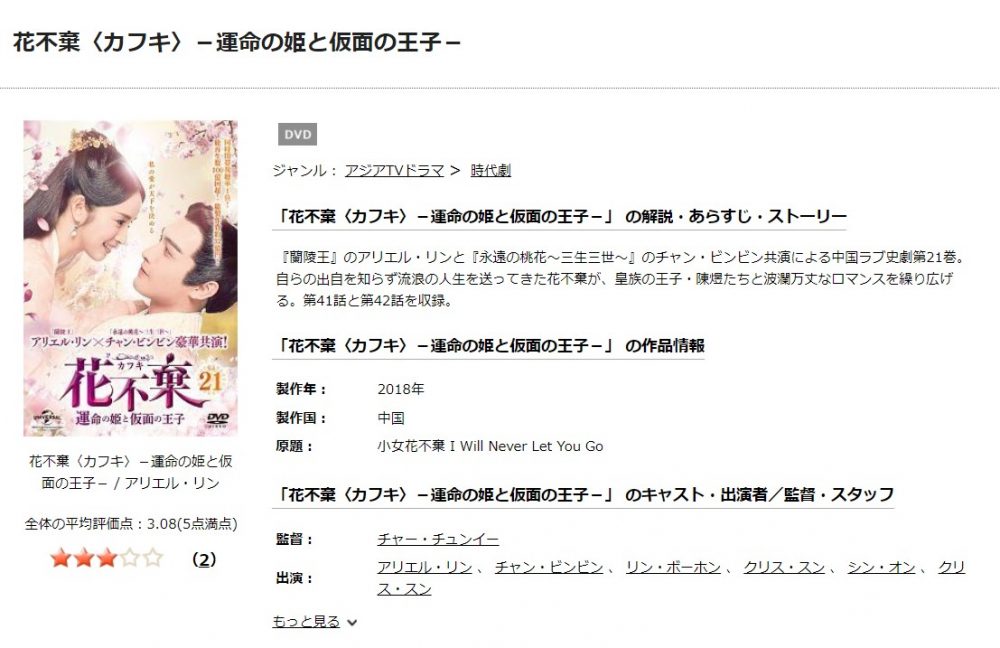Click the gray DVD badge icon
The image size is (1000, 648).
pyautogui.click(x=297, y=135)
